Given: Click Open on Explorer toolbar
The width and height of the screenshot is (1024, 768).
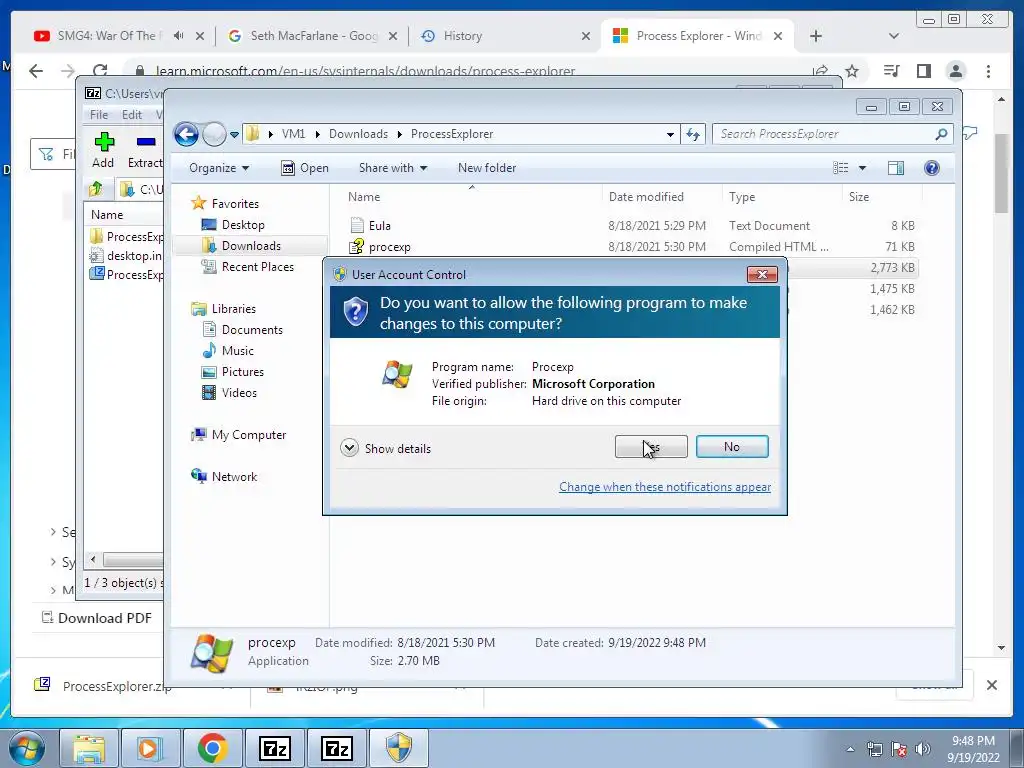Looking at the screenshot, I should click(x=305, y=168).
